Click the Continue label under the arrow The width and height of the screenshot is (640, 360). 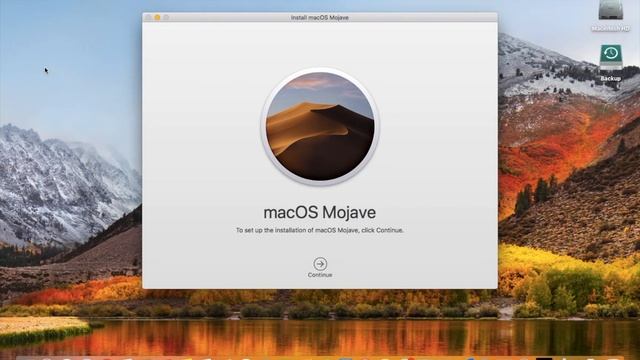[320, 275]
